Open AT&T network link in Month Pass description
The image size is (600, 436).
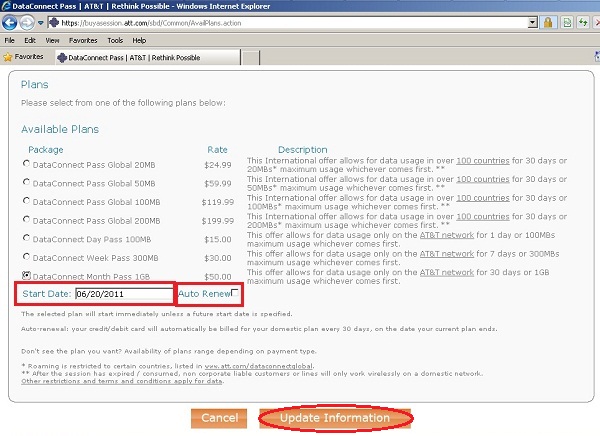[447, 273]
